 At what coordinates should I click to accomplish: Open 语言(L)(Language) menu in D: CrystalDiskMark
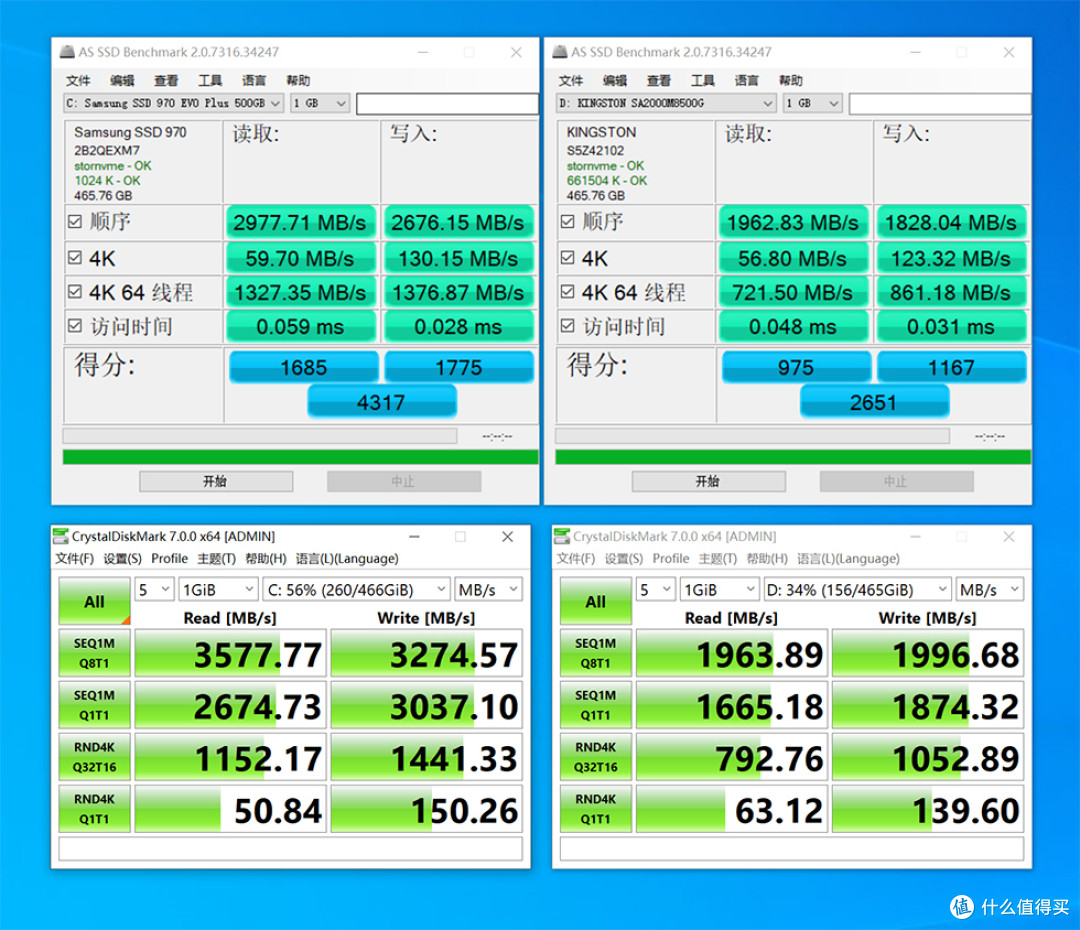click(x=849, y=559)
